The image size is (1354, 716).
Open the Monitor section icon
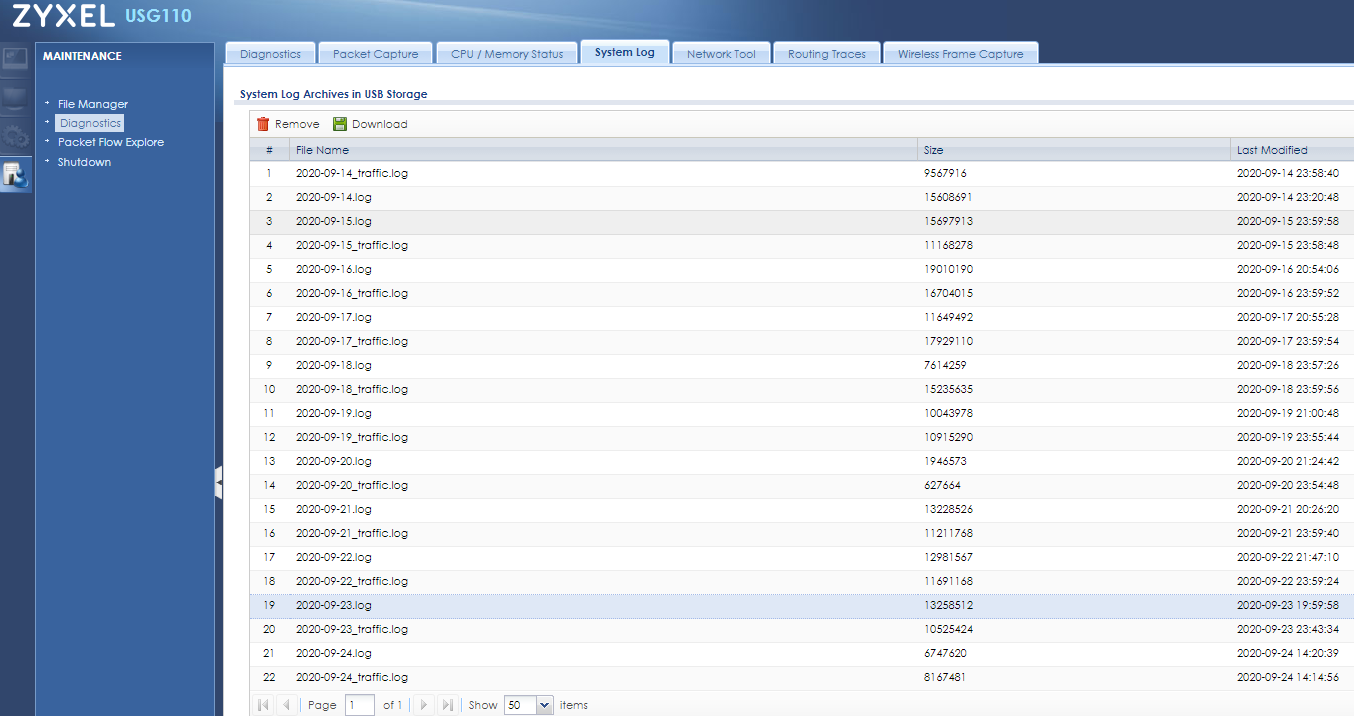coord(15,98)
